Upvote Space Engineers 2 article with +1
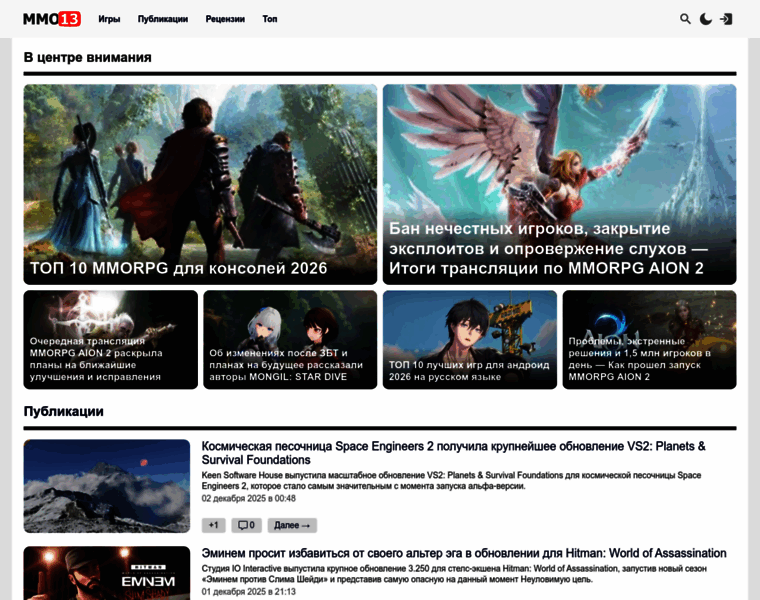Viewport: 760px width, 600px height. [x=214, y=525]
